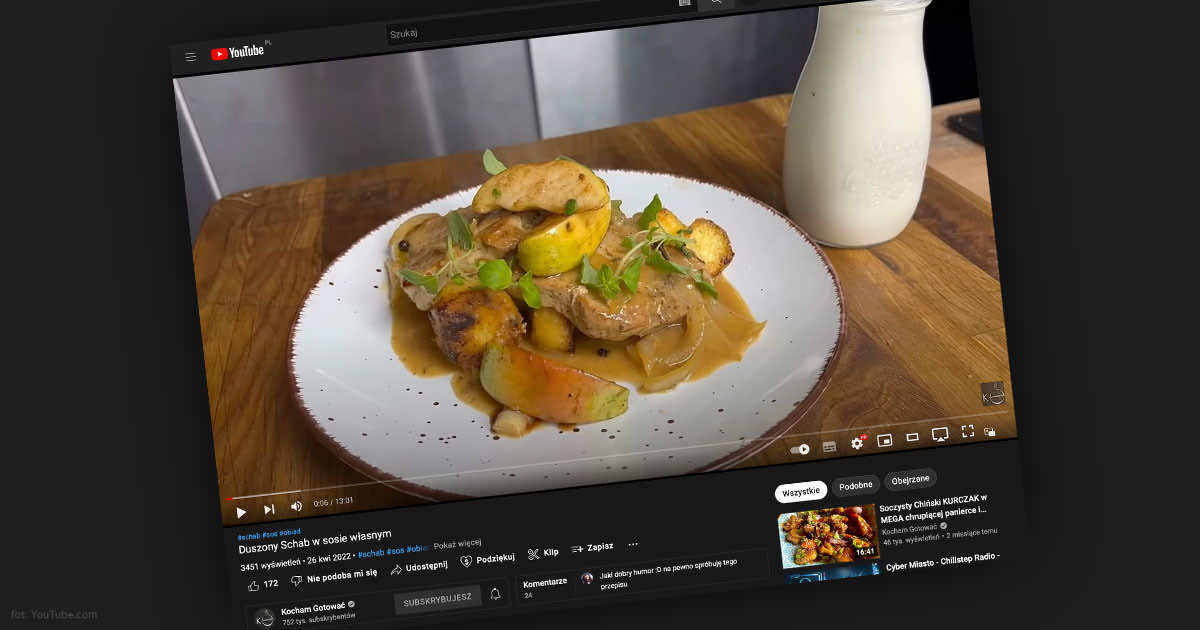Enter fullscreen mode
This screenshot has height=630, width=1200.
point(967,431)
